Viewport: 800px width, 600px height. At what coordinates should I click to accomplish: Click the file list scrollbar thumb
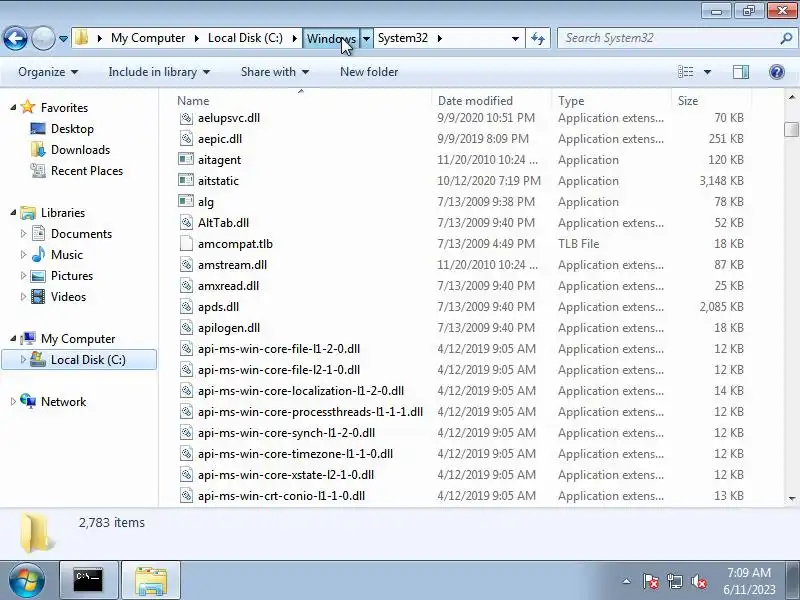click(791, 130)
